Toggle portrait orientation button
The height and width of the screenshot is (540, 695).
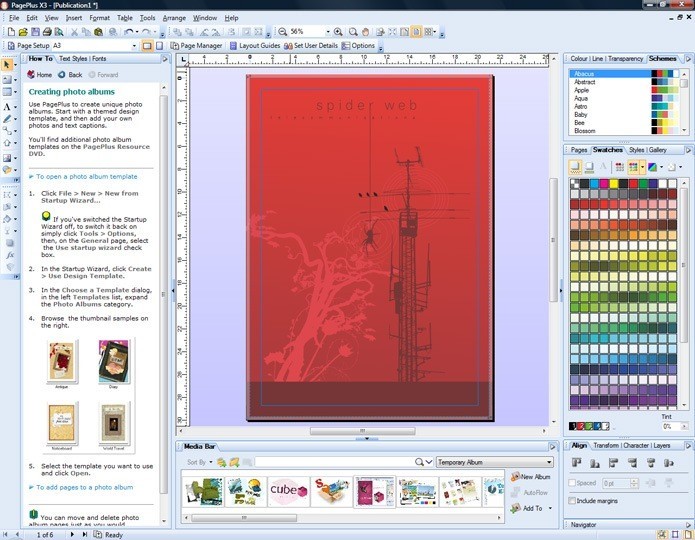point(160,46)
